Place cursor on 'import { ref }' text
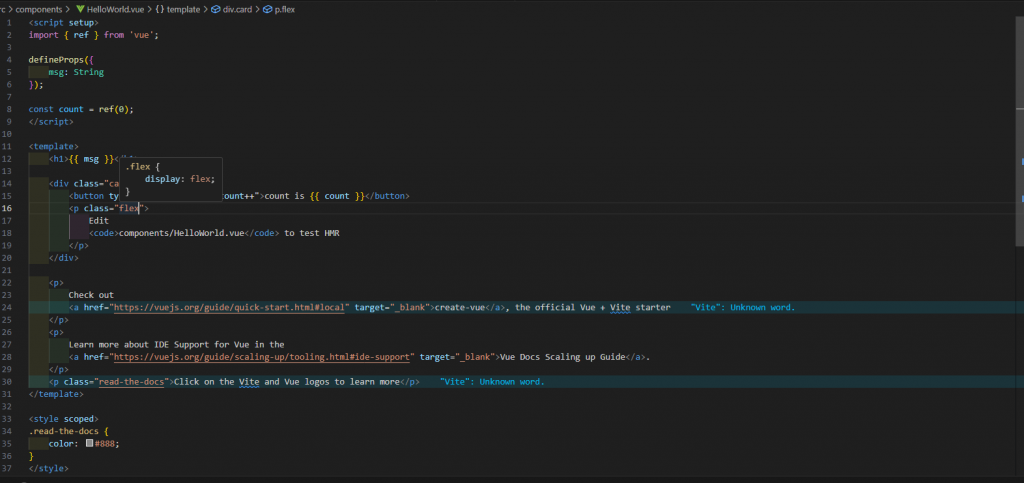This screenshot has width=1024, height=483. click(63, 35)
